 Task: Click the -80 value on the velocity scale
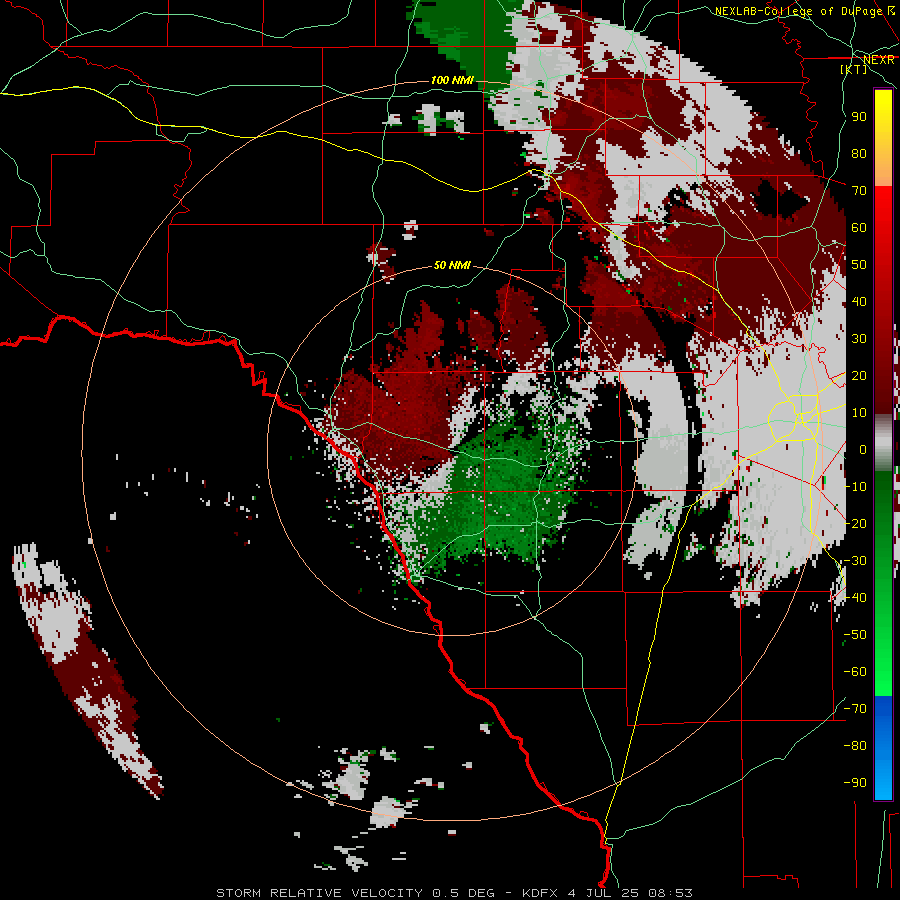pos(855,746)
